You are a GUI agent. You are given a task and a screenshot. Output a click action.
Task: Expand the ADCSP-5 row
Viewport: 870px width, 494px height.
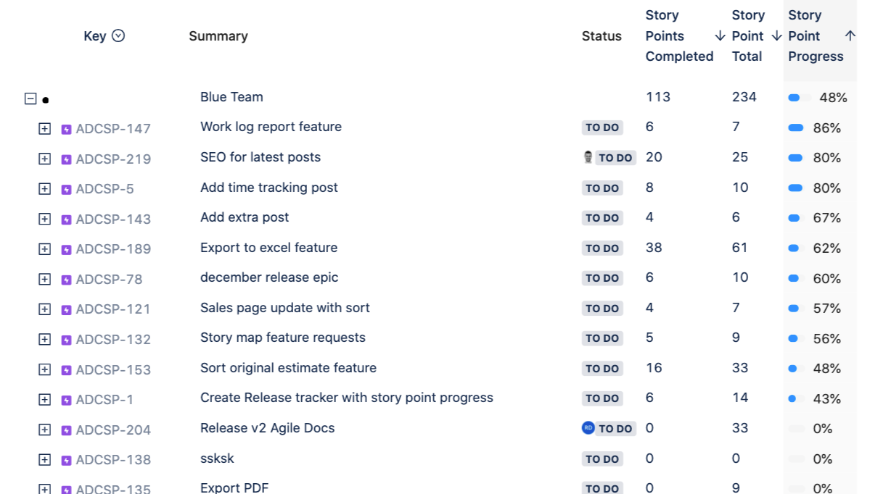(x=44, y=189)
